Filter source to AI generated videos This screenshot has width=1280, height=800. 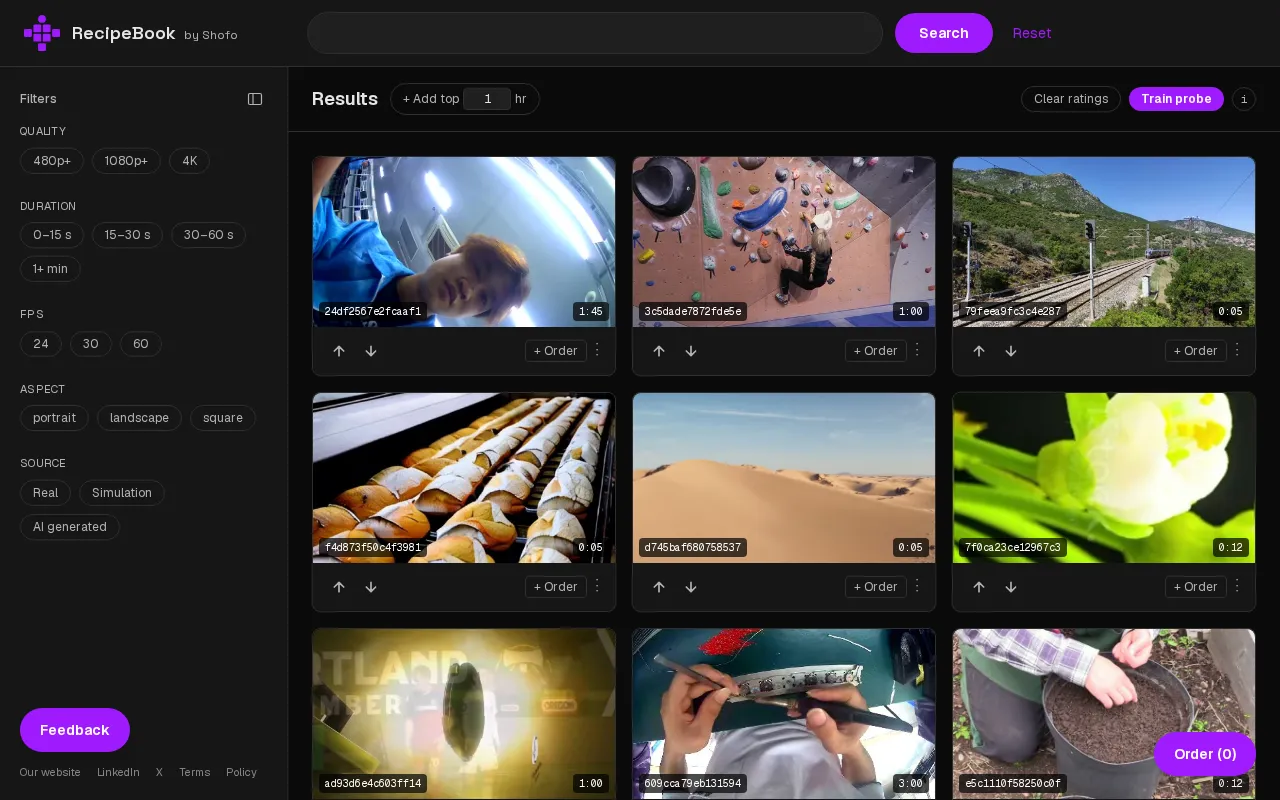70,527
